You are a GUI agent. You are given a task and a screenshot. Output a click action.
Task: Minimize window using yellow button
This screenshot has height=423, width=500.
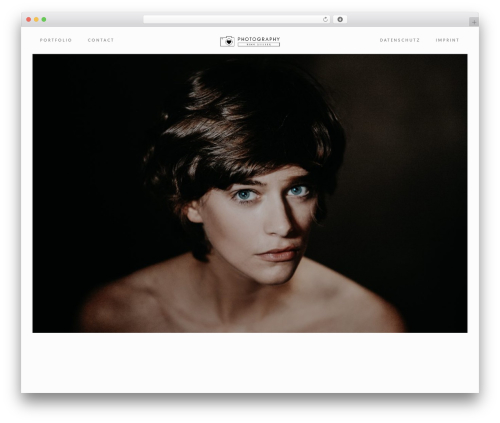click(x=36, y=20)
